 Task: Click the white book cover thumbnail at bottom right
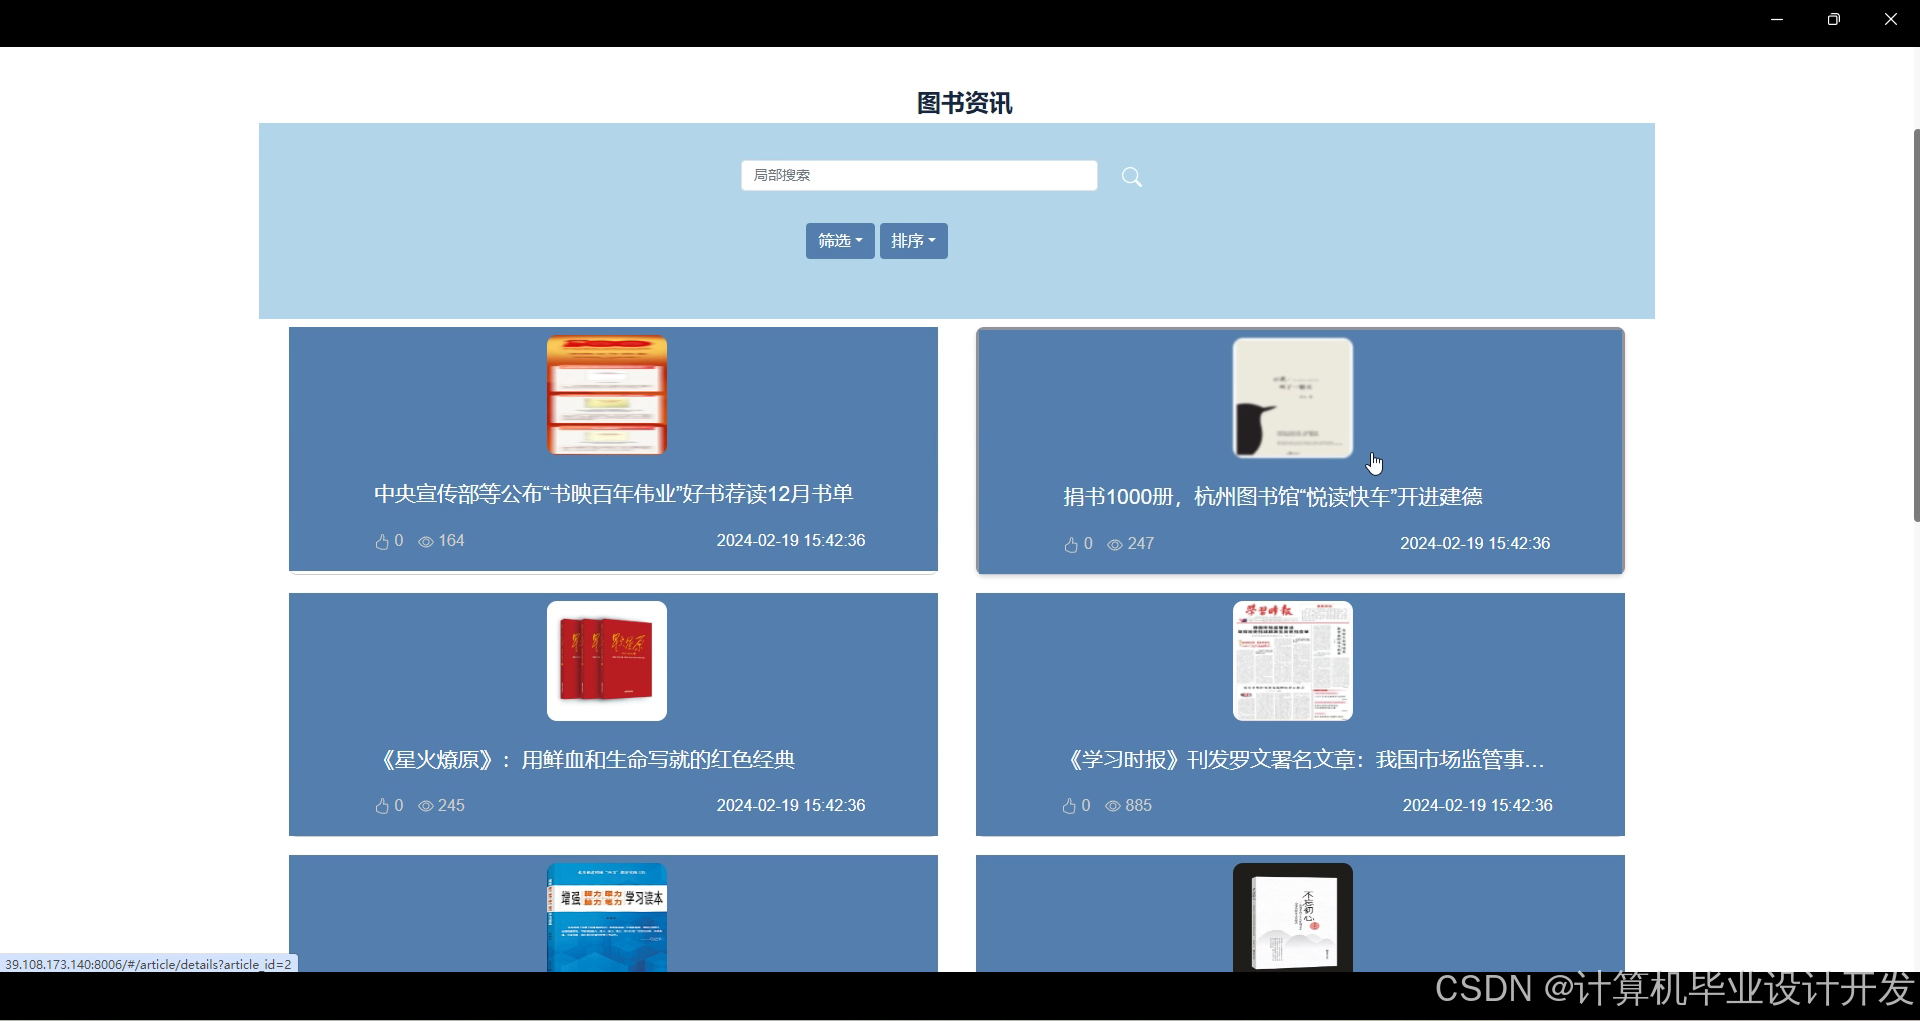pos(1293,917)
